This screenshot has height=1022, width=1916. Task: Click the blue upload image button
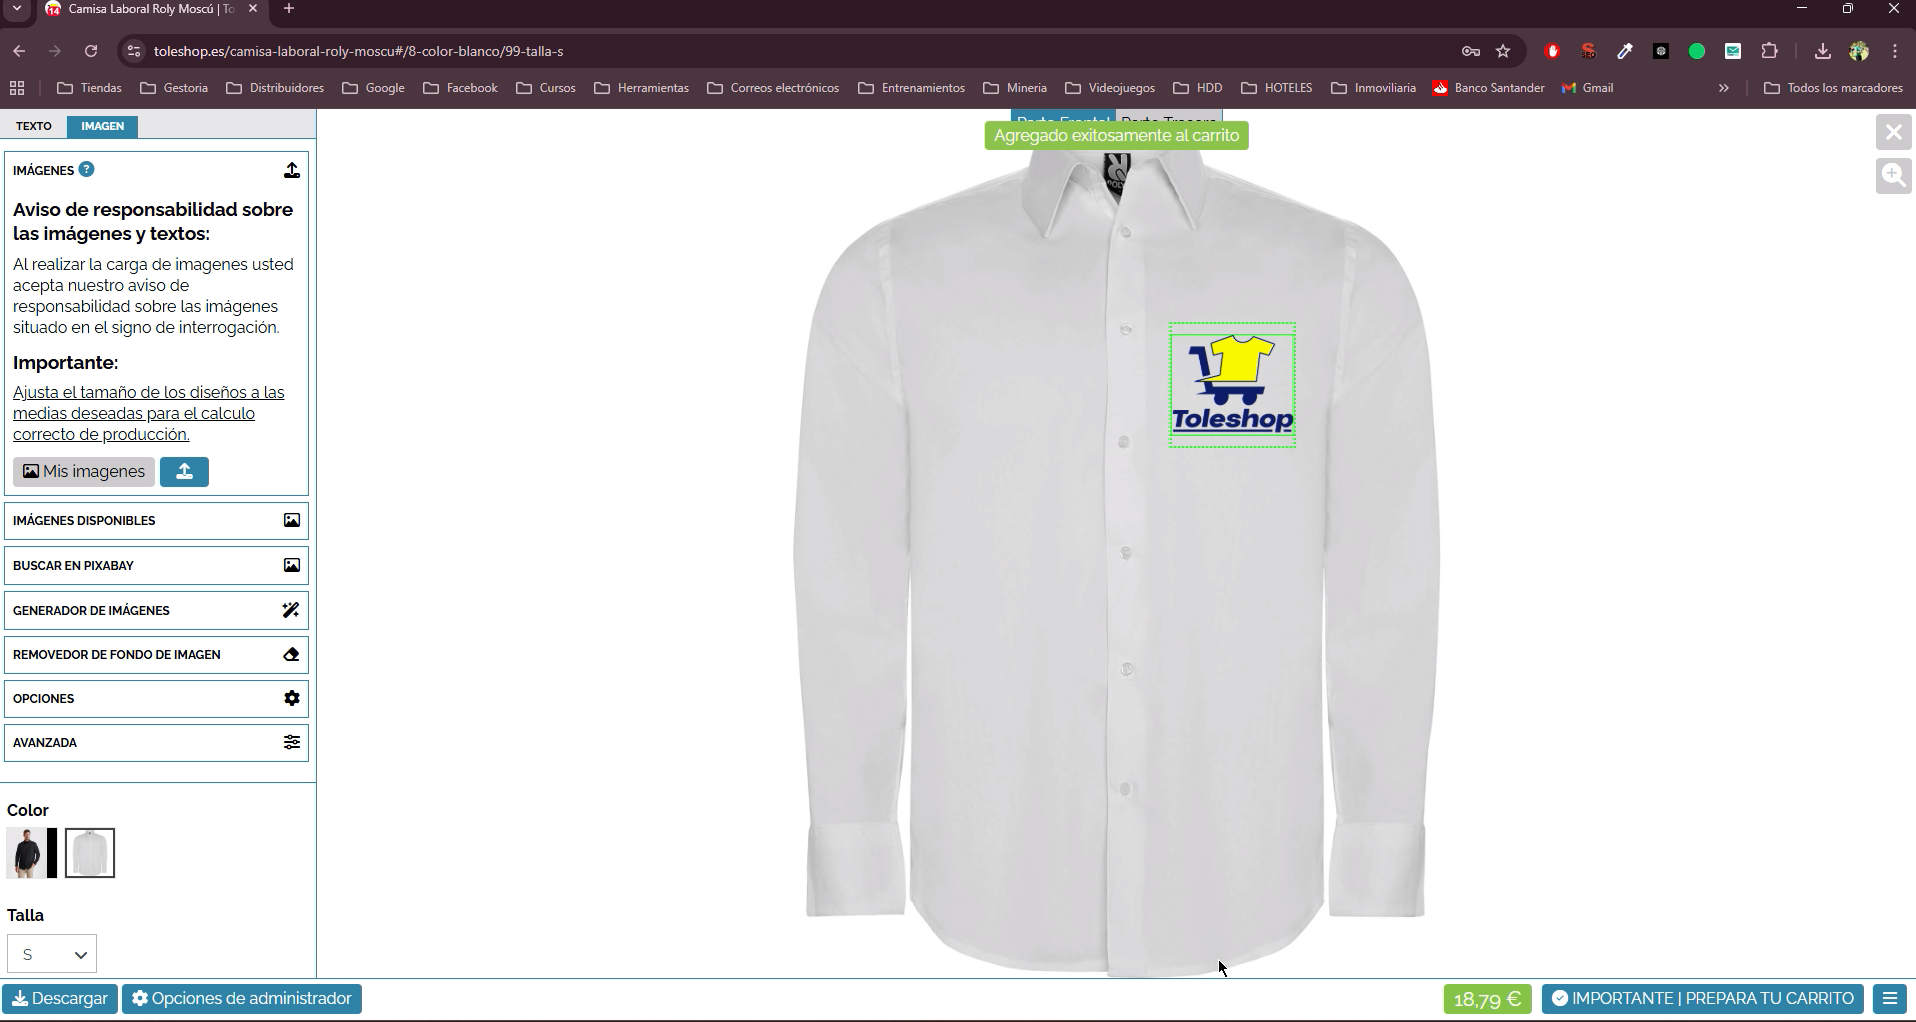point(184,472)
